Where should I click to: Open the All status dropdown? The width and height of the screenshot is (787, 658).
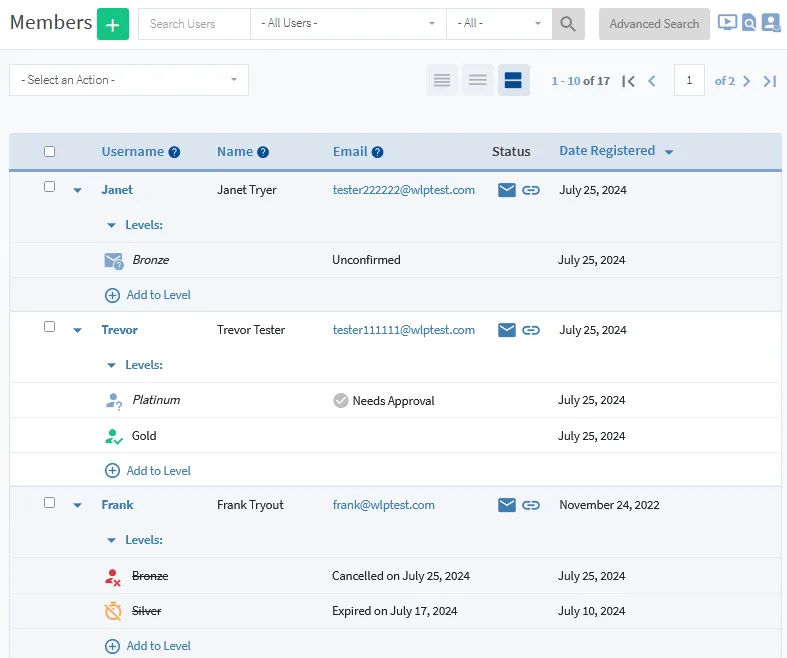(x=499, y=24)
